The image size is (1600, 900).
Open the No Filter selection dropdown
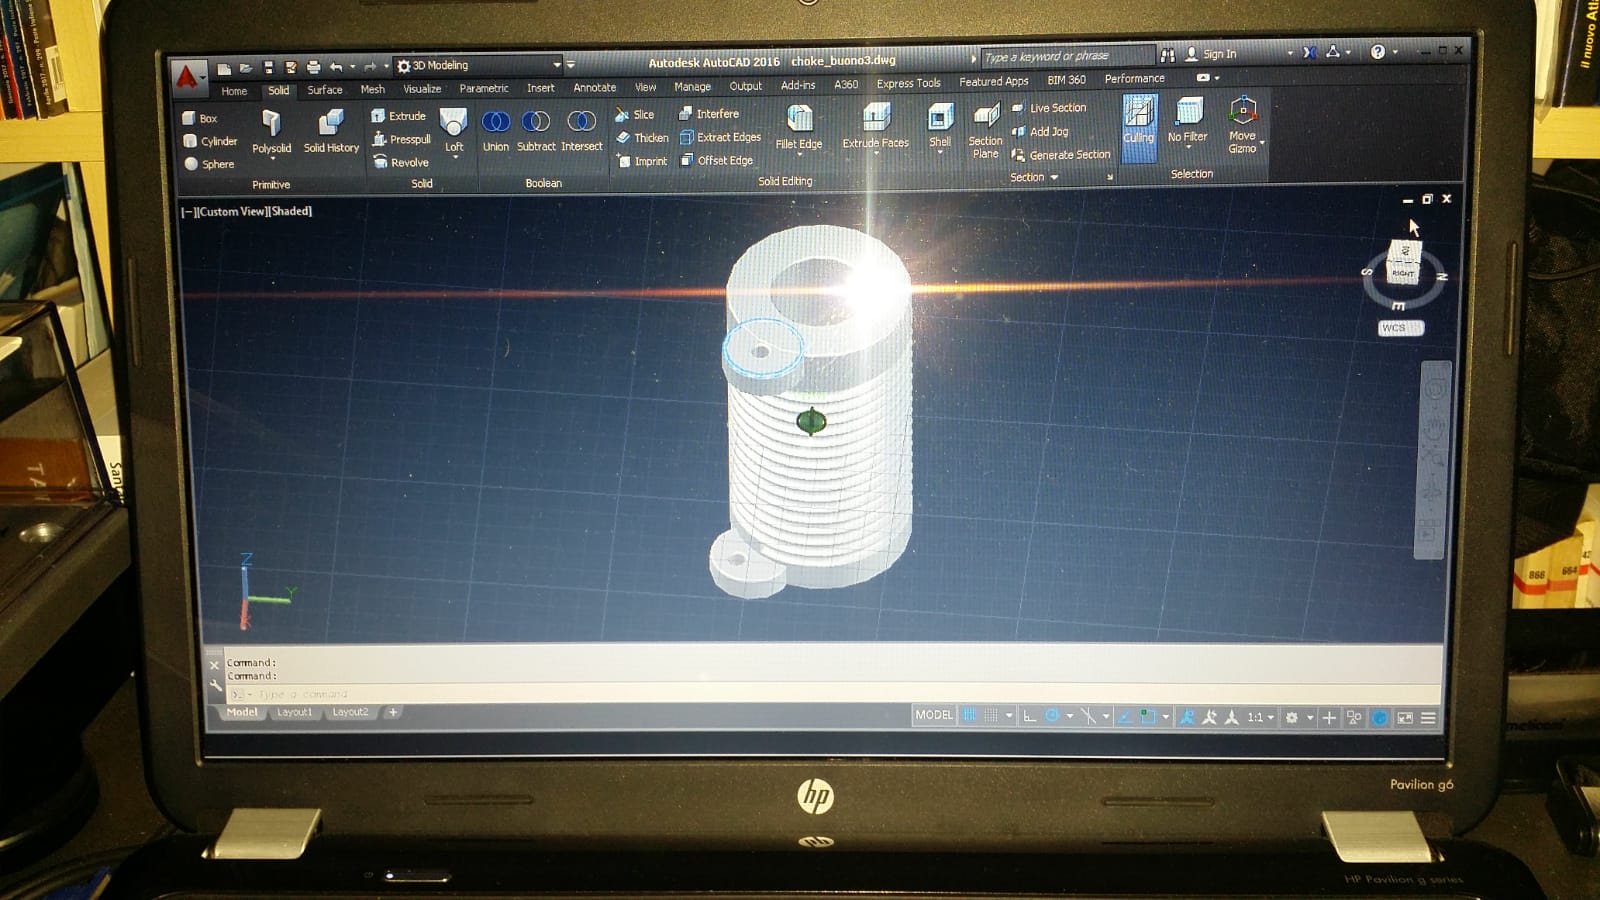click(1188, 124)
